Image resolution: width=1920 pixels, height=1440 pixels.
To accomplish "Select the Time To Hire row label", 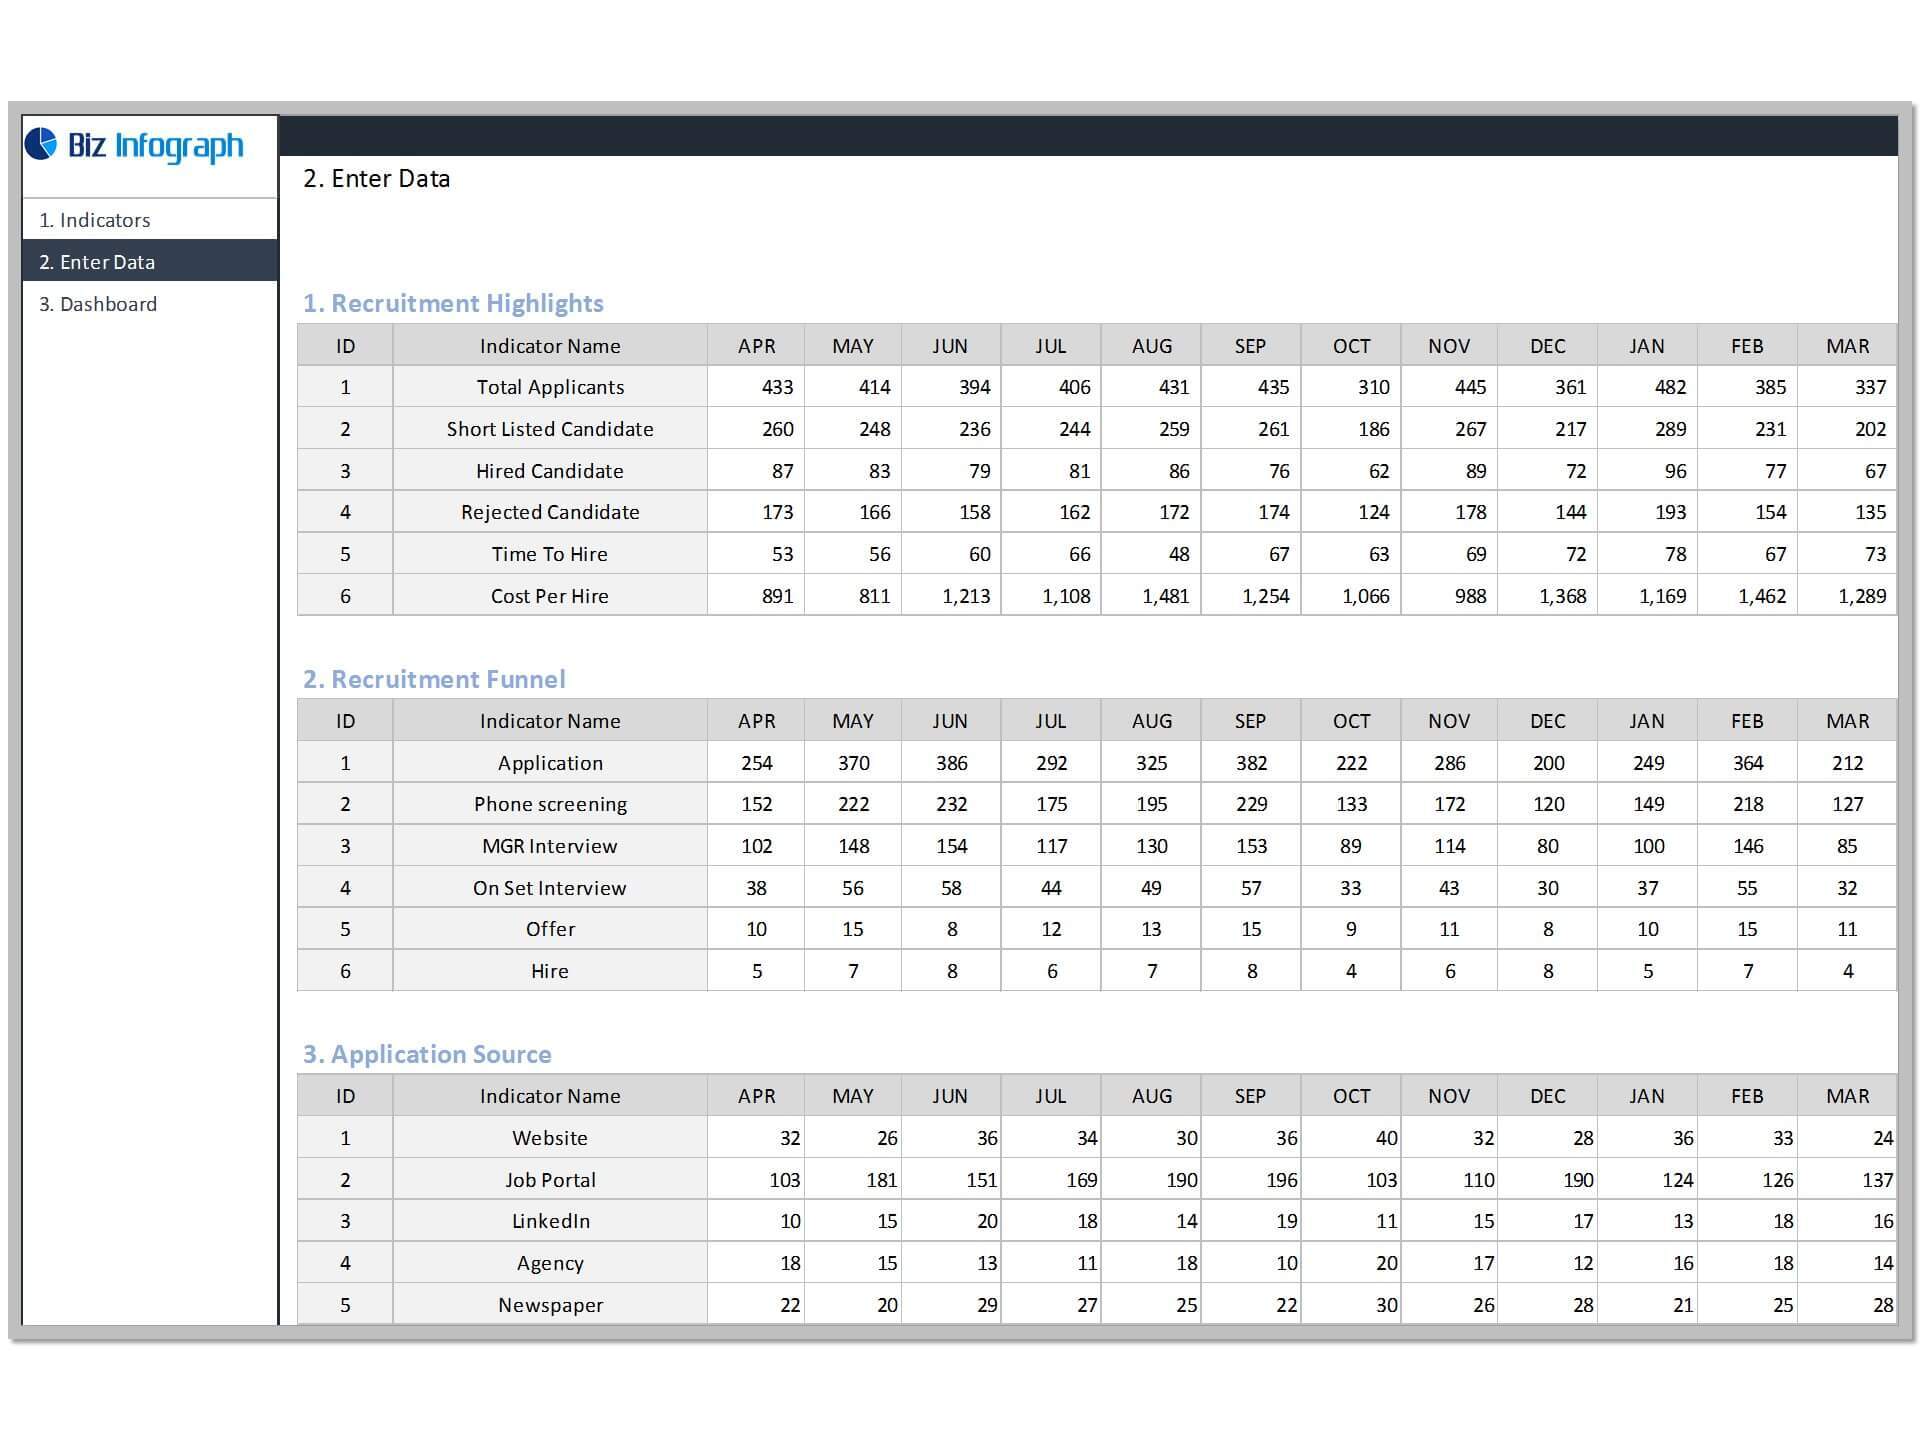I will coord(550,554).
